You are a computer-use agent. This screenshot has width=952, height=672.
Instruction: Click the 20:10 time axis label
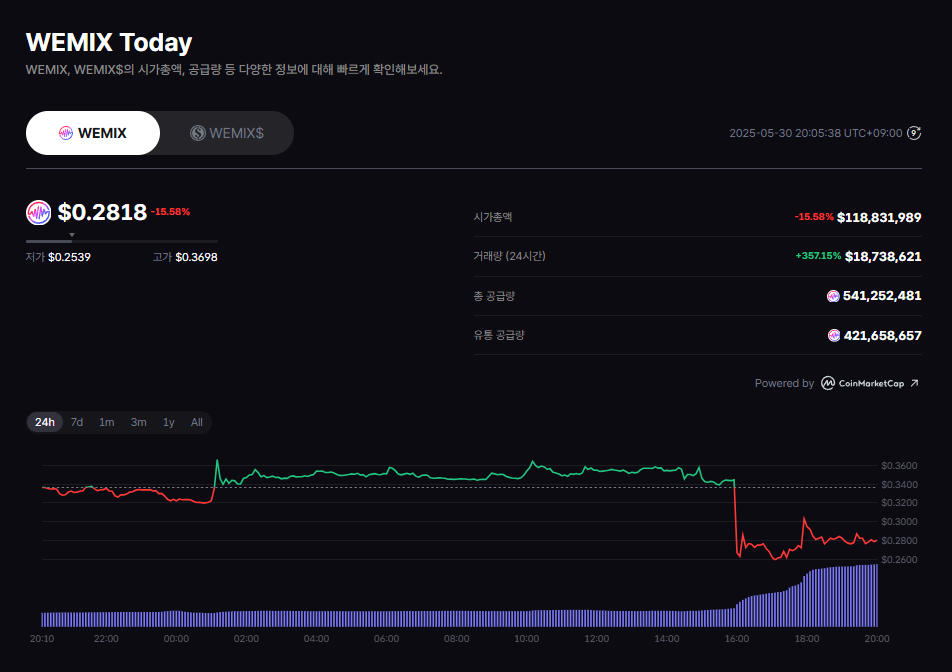(x=42, y=639)
